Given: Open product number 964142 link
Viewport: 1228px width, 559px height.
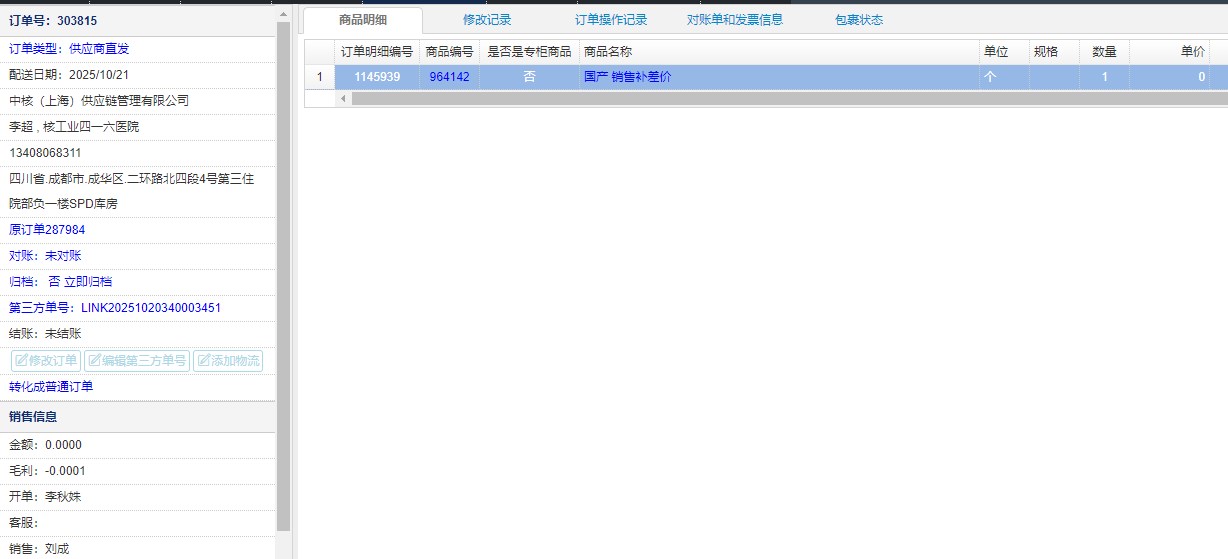Looking at the screenshot, I should point(449,77).
